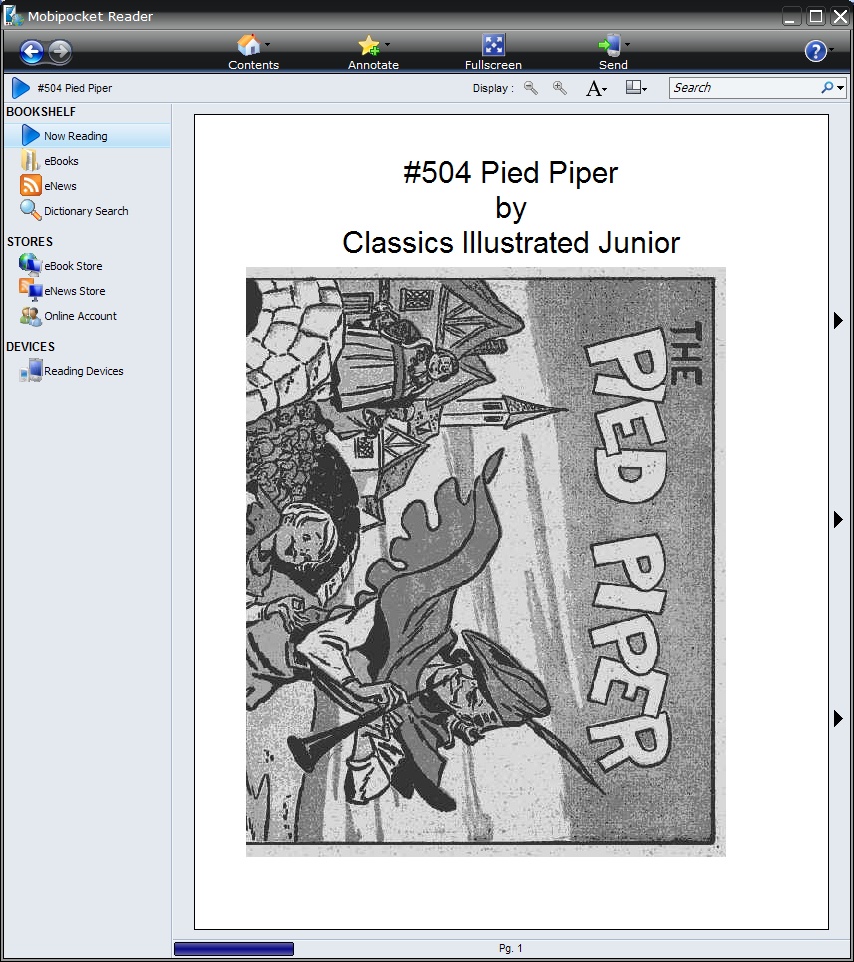Click the blue reading progress bar
This screenshot has height=962, width=854.
[234, 949]
